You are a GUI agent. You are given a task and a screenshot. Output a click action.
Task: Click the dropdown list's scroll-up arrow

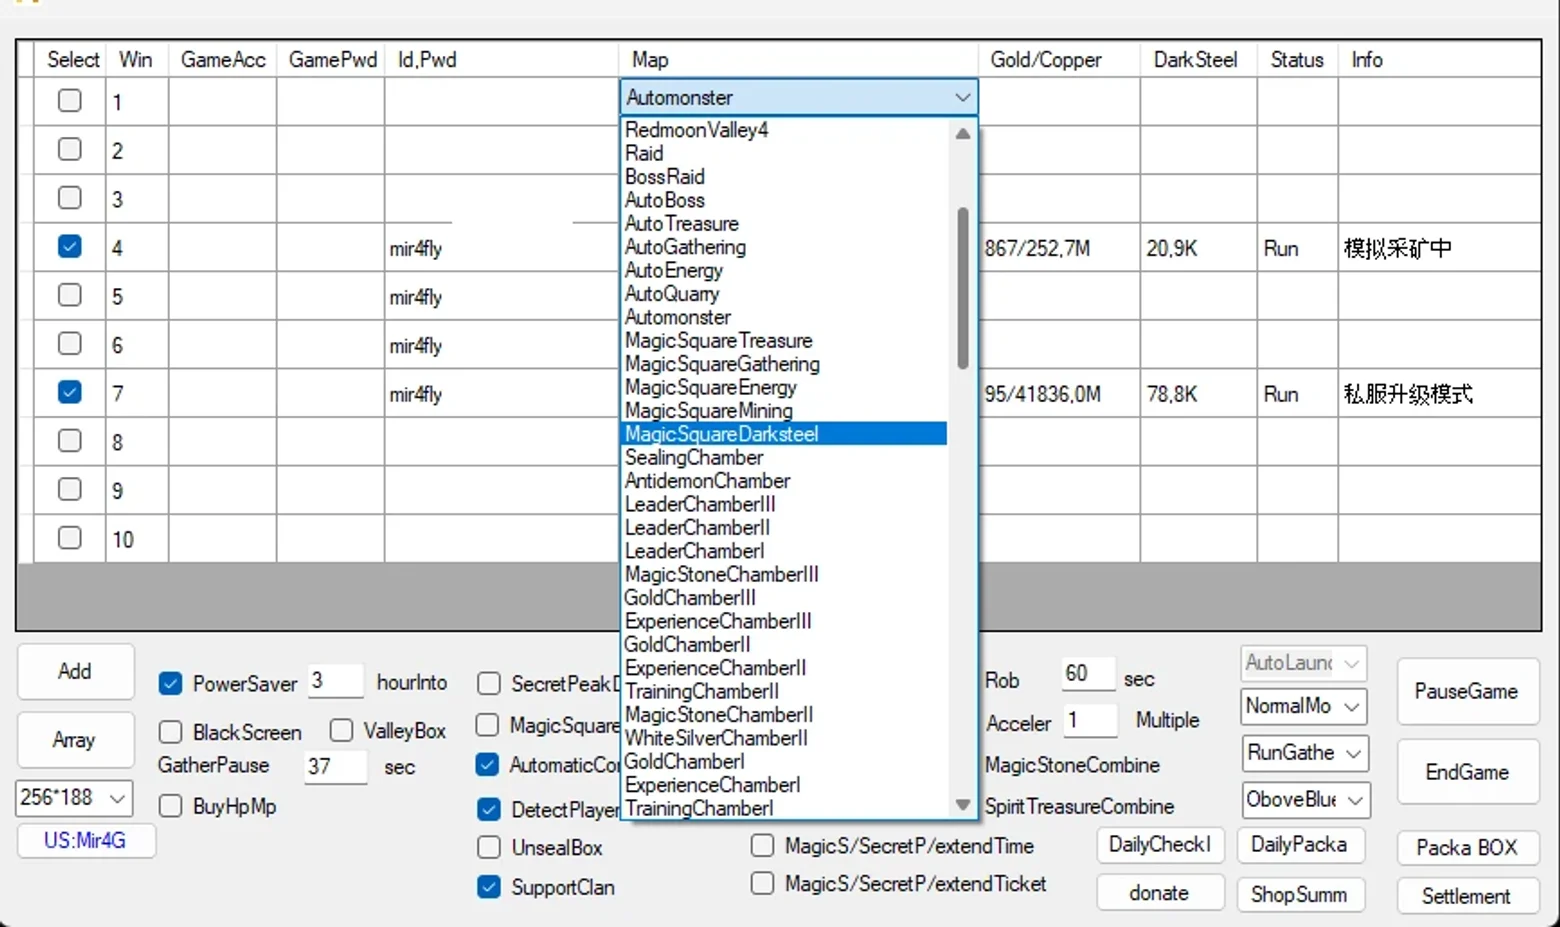[x=962, y=133]
